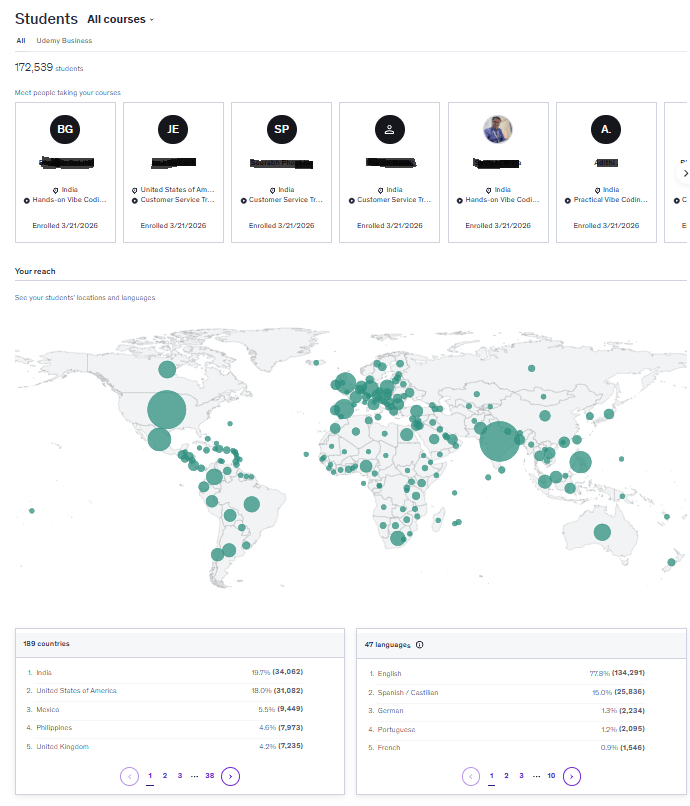Click the SP student avatar

281,129
